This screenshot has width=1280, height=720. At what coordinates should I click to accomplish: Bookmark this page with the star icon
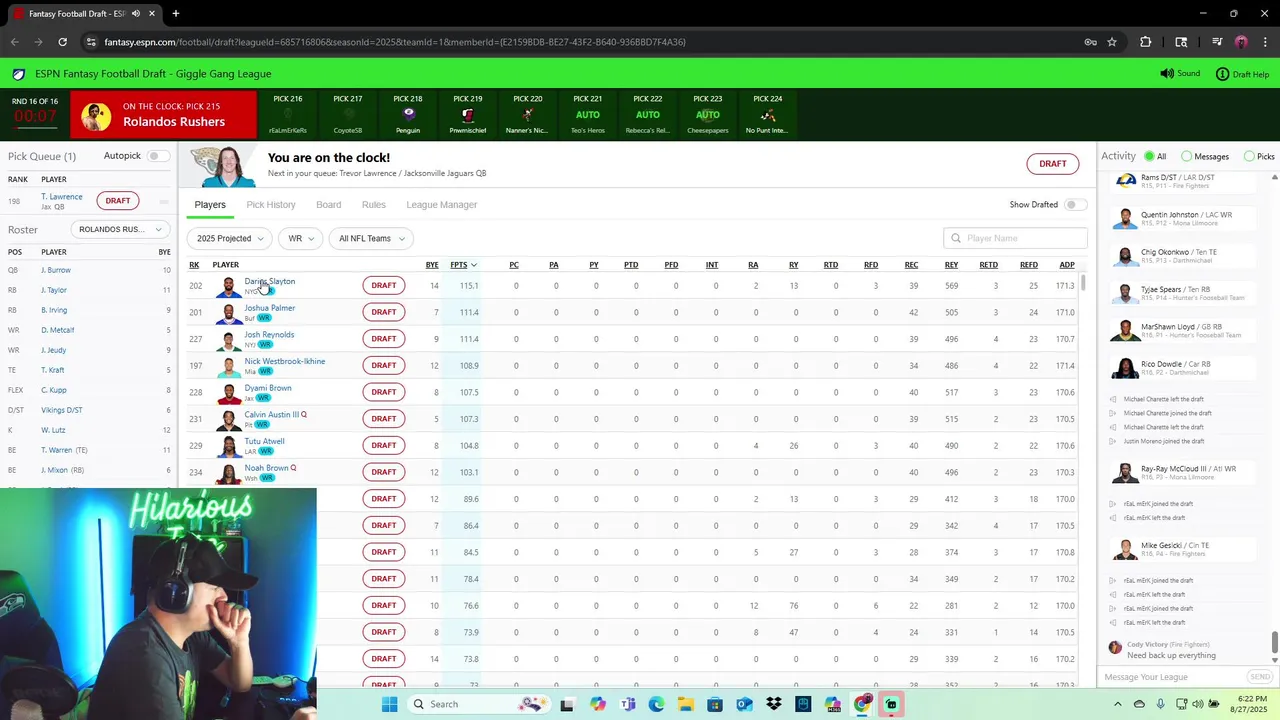1112,42
